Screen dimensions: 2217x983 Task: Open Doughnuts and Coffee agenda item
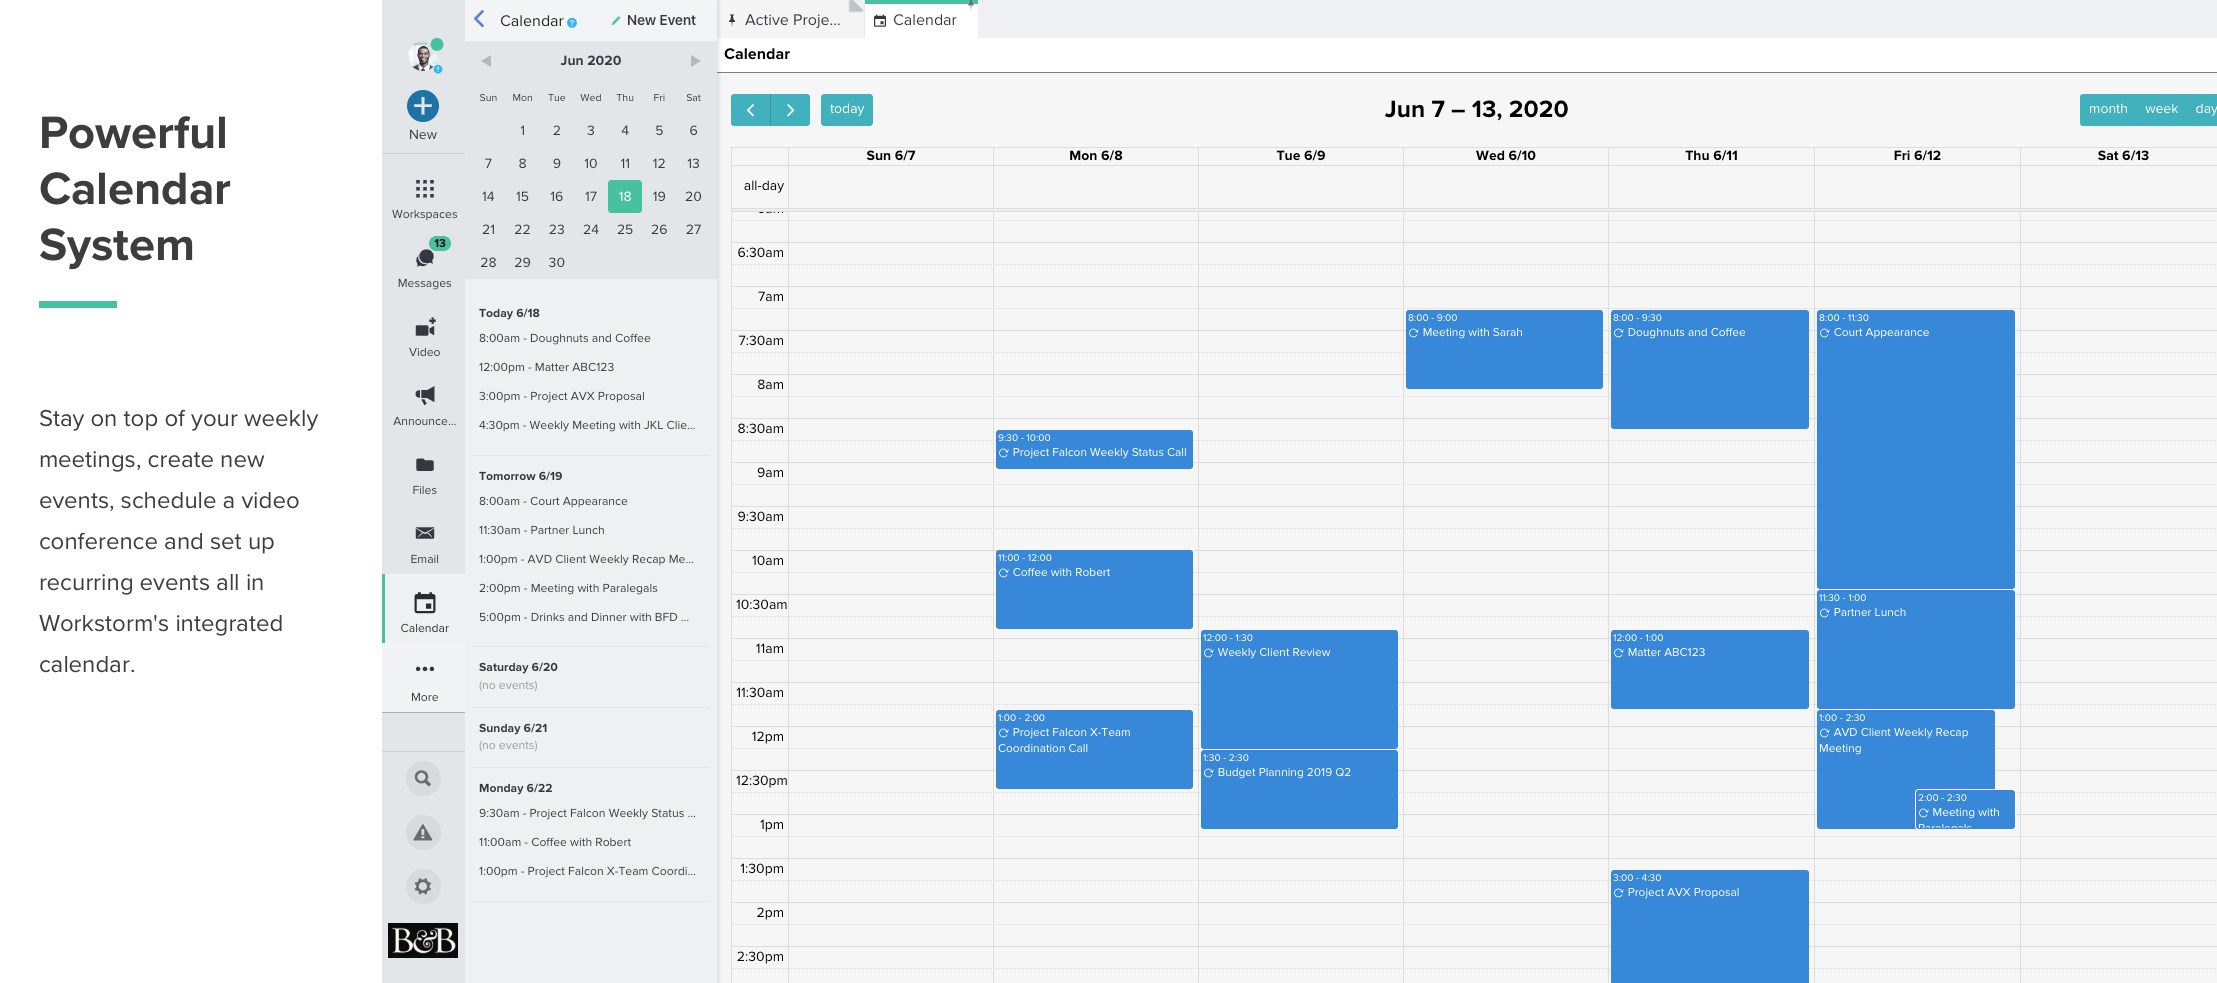coord(564,338)
